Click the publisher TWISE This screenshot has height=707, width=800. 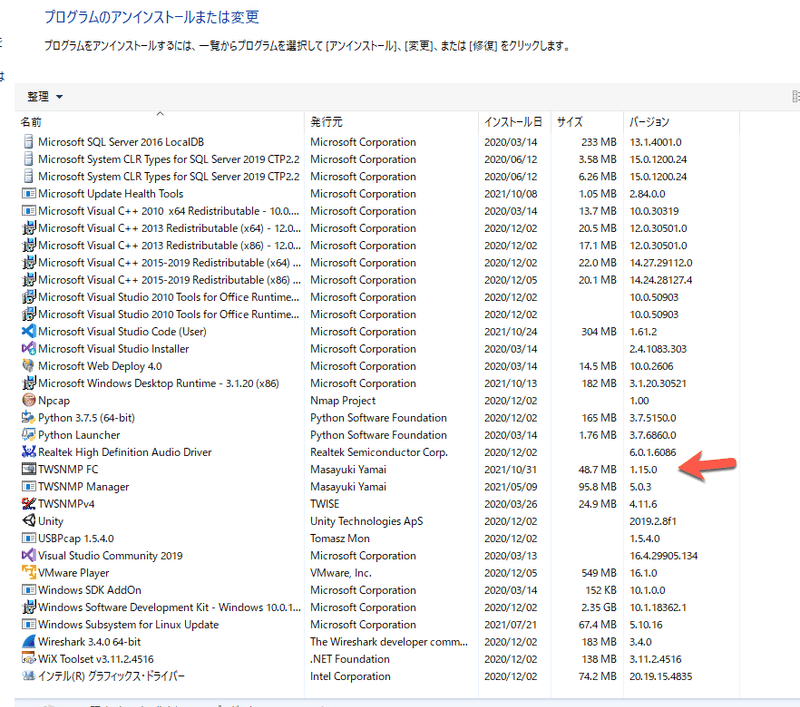coord(324,504)
